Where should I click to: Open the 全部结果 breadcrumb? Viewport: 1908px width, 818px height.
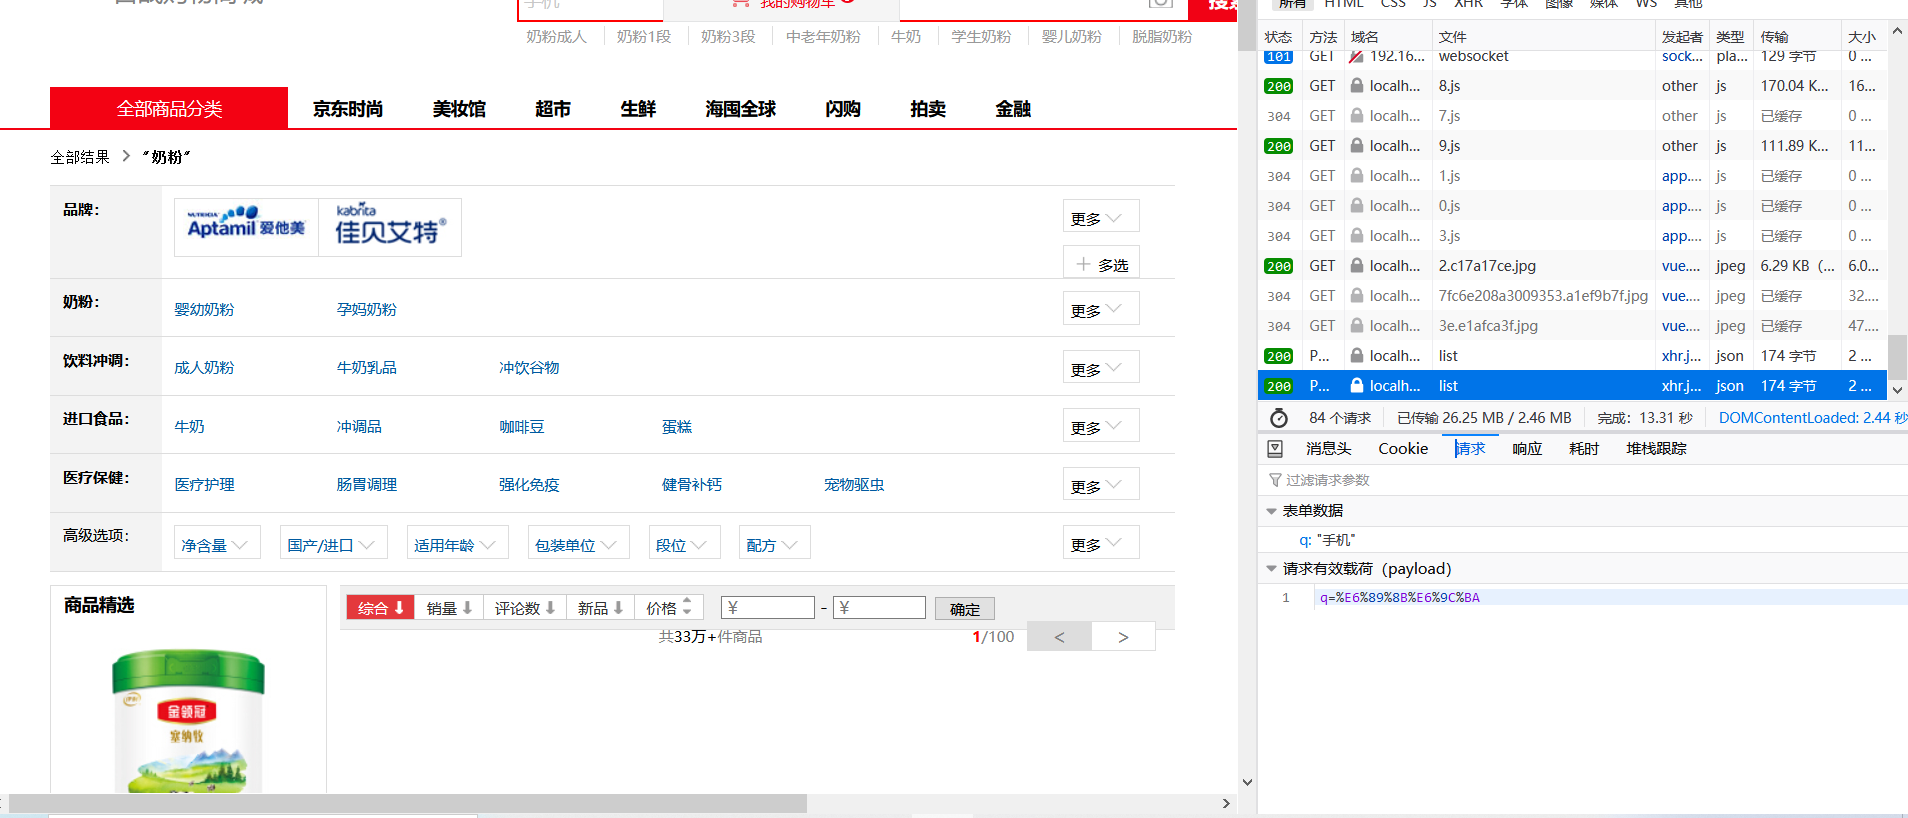pos(80,157)
